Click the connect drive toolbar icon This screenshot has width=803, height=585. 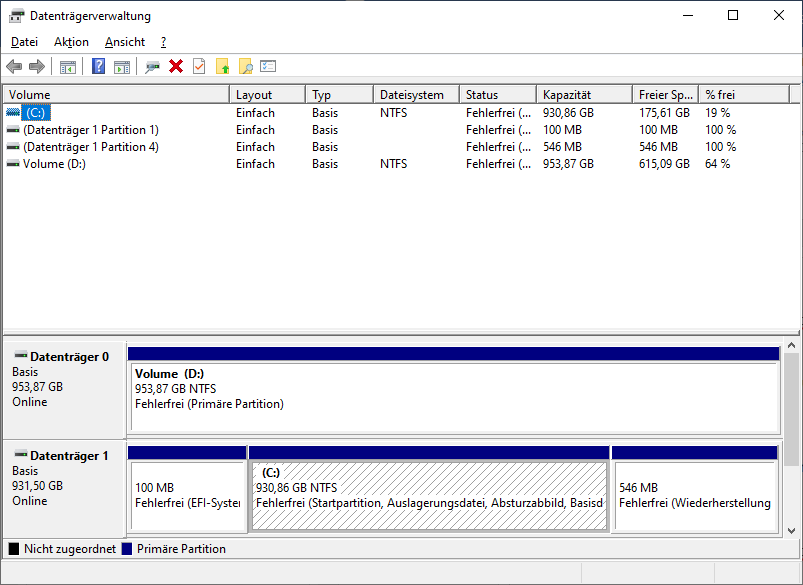153,67
